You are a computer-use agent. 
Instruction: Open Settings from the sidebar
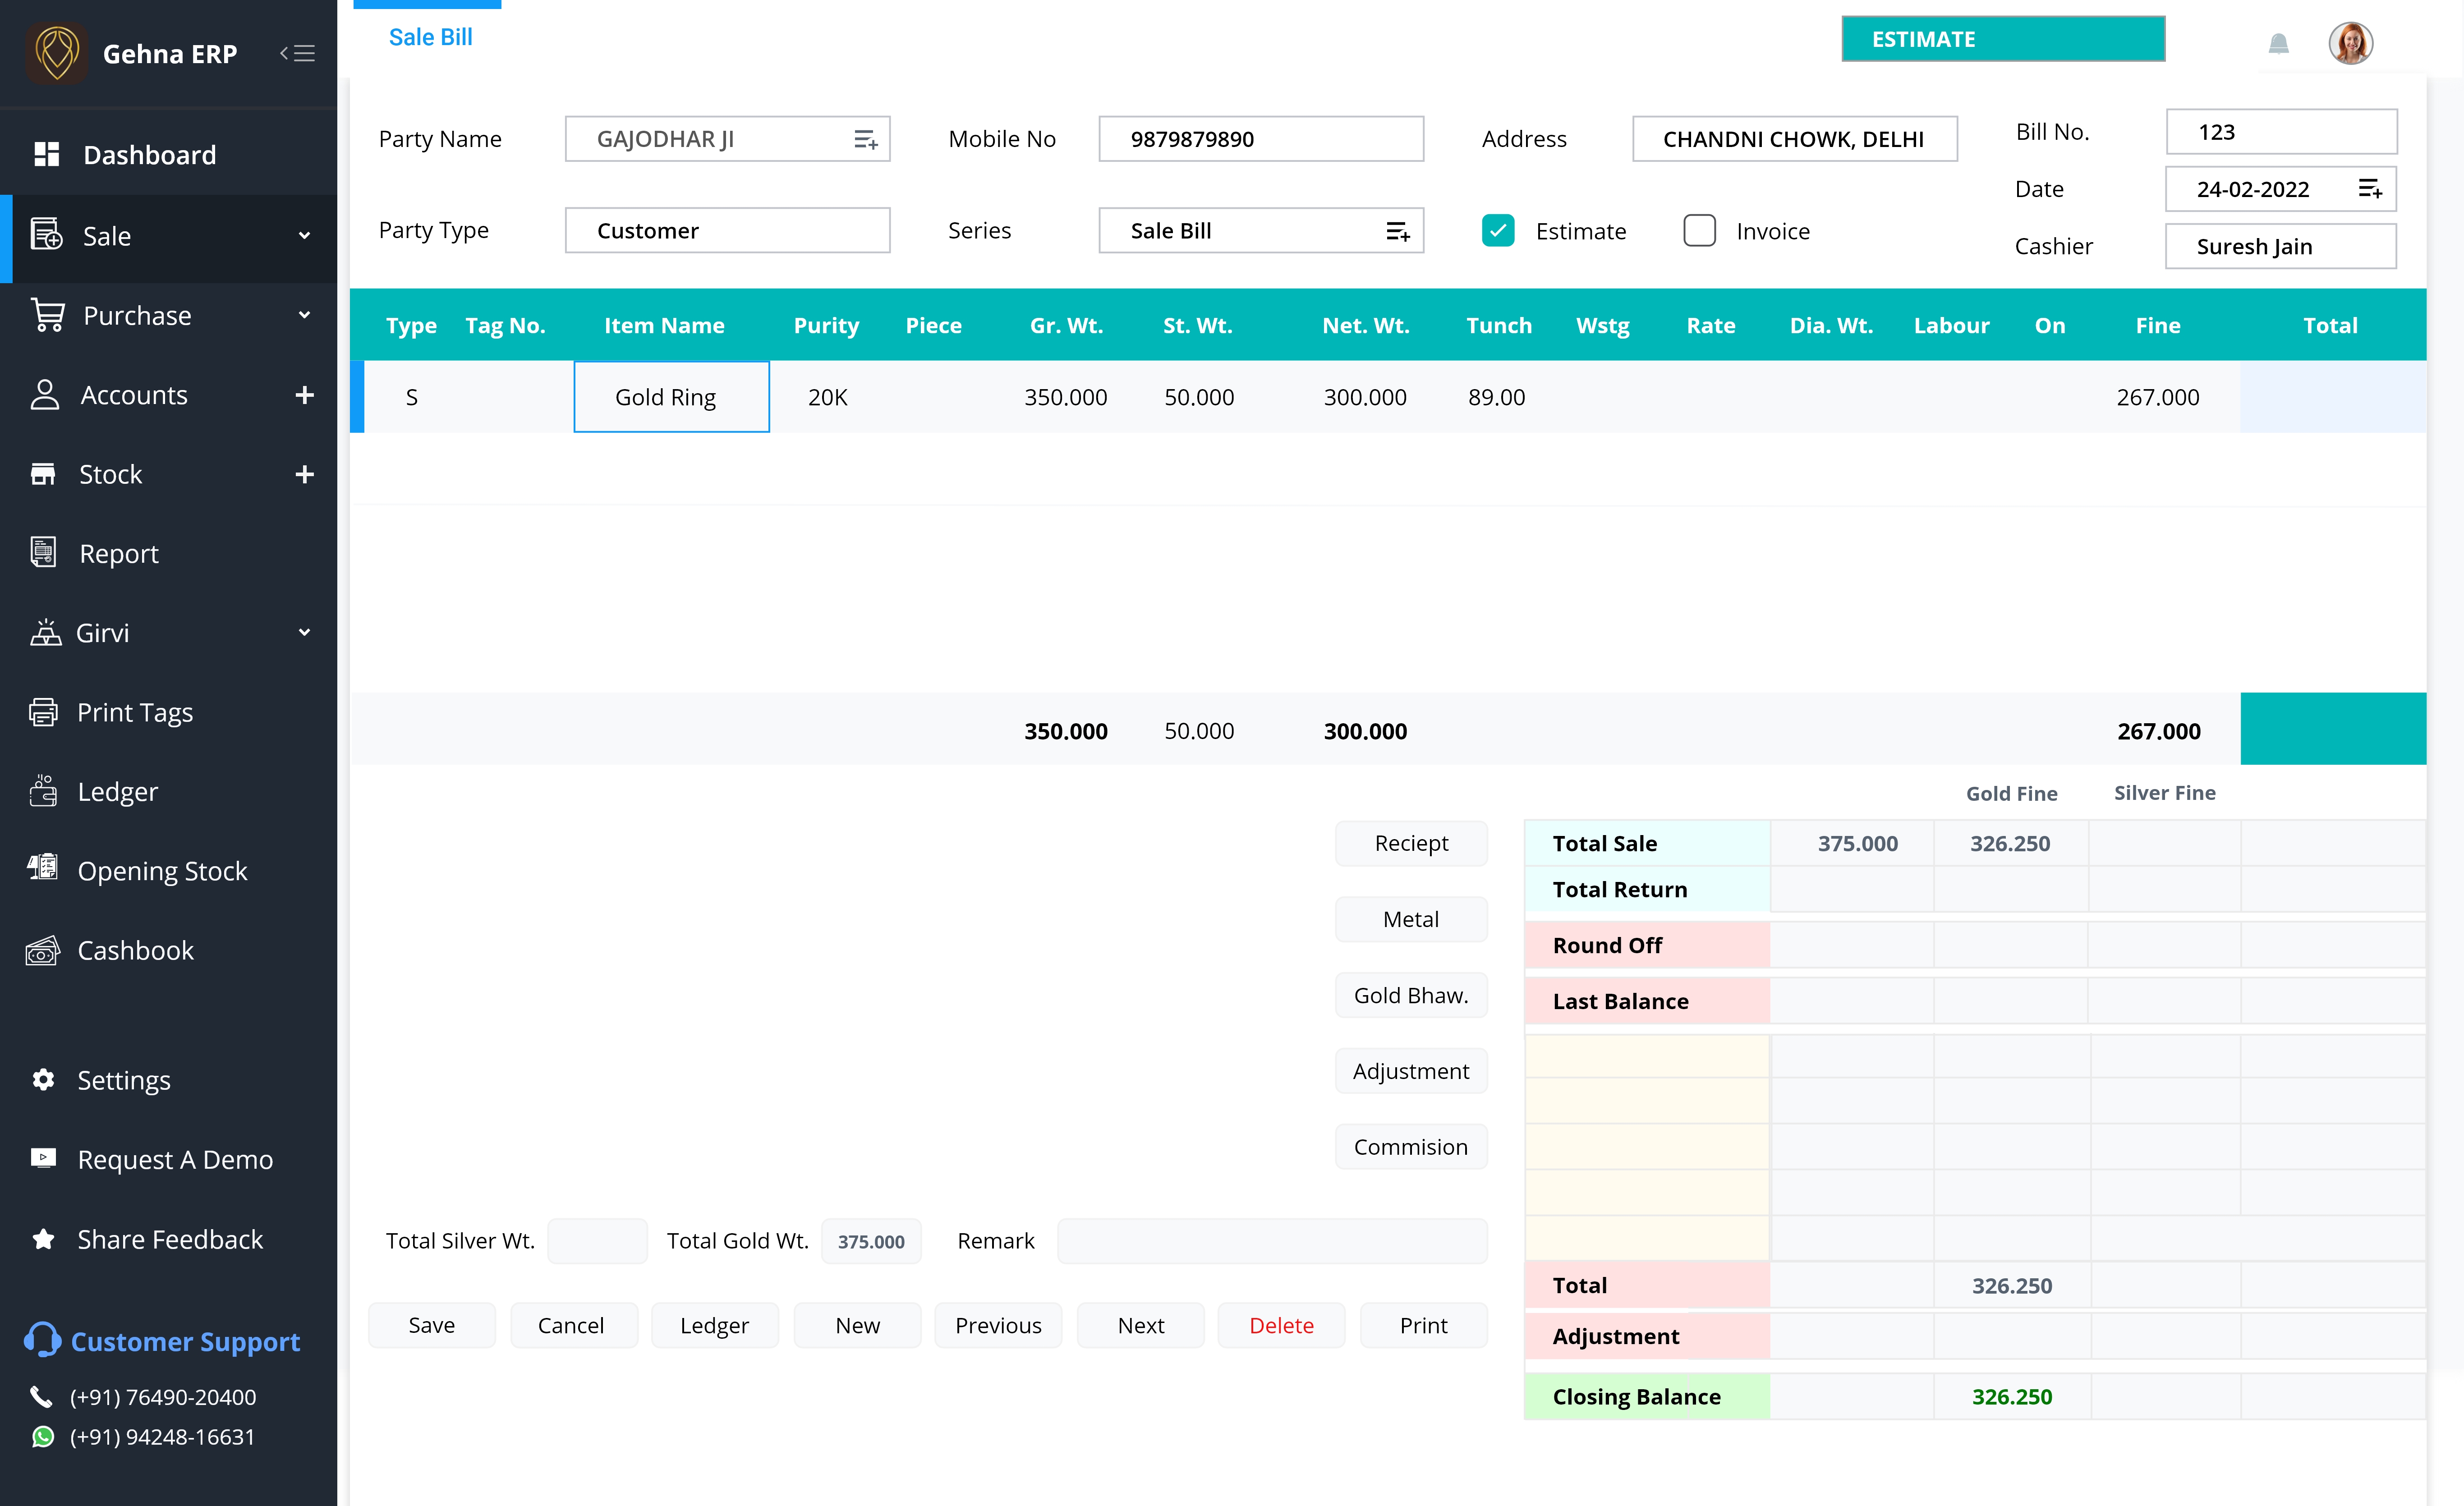click(124, 1080)
